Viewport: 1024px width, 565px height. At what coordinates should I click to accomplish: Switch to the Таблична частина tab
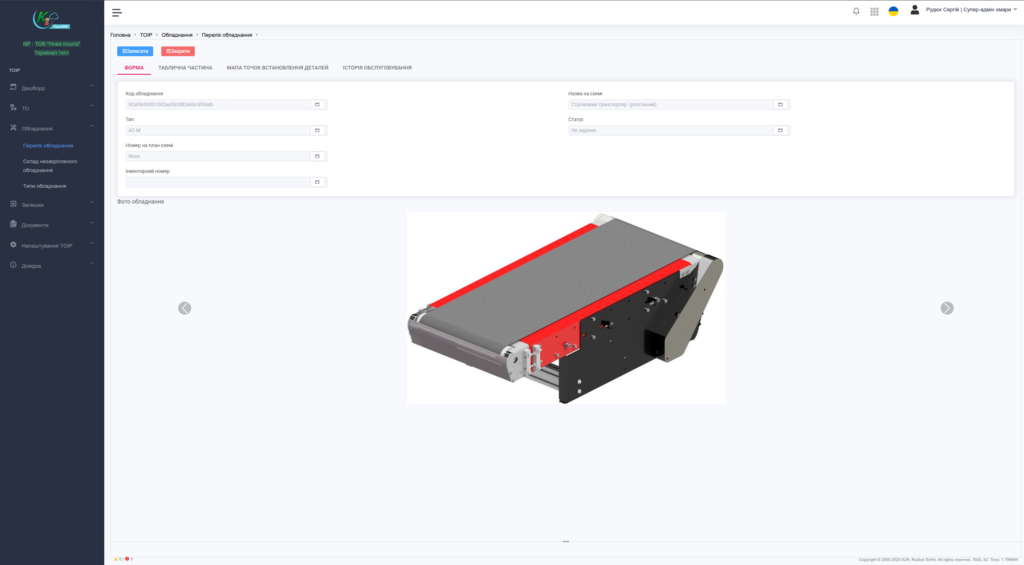click(x=185, y=68)
